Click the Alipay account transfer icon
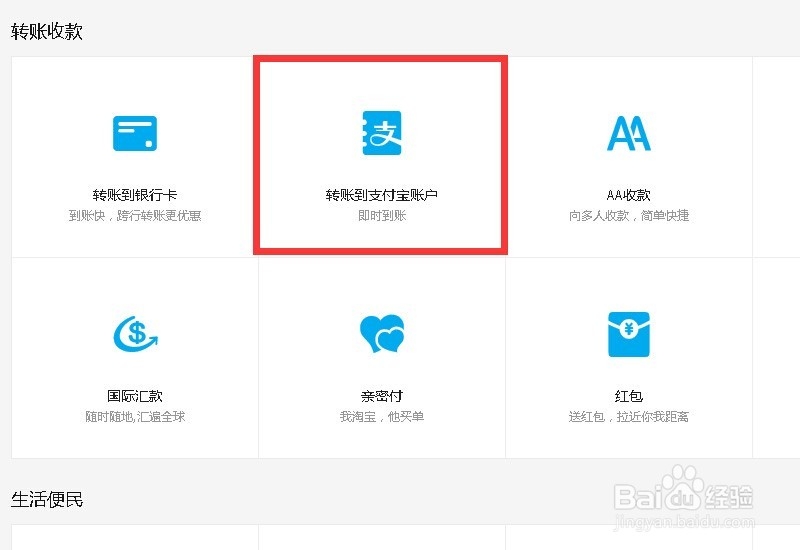This screenshot has width=800, height=550. [382, 133]
